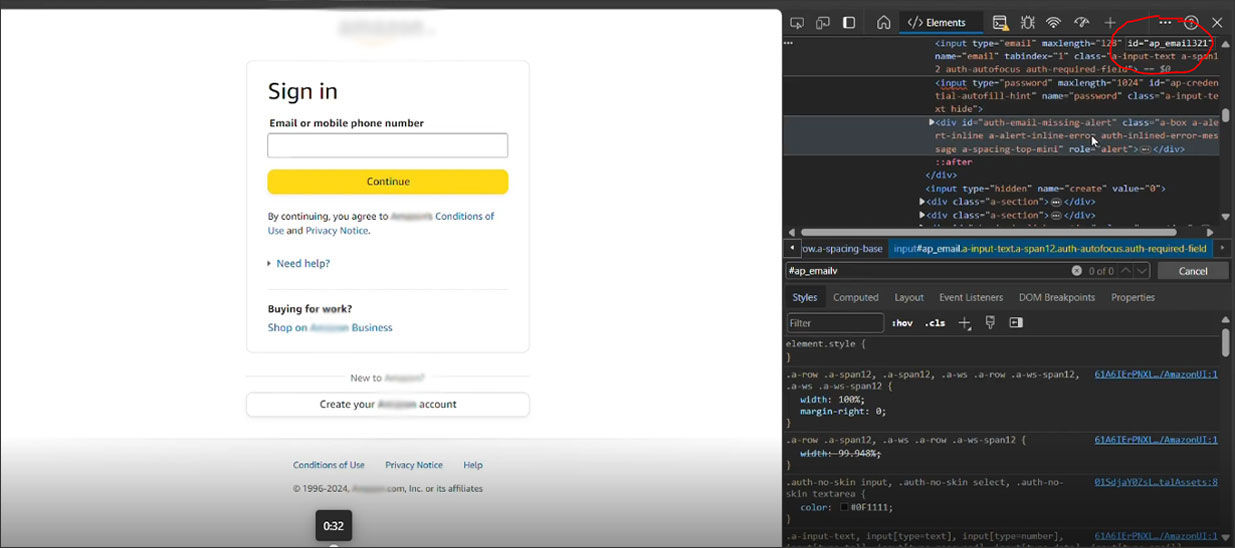
Task: Add more tools with the plus icon
Action: click(1109, 22)
